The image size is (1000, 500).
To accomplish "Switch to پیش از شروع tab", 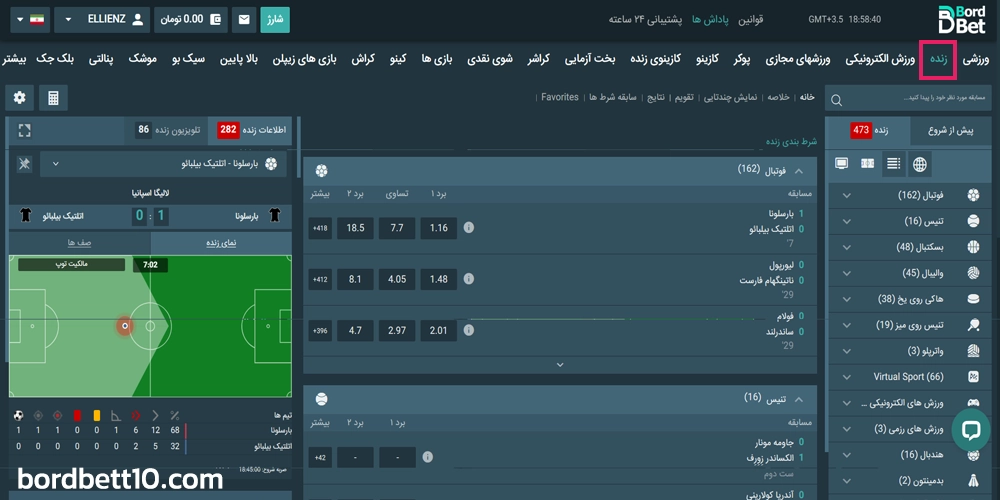I will (950, 131).
